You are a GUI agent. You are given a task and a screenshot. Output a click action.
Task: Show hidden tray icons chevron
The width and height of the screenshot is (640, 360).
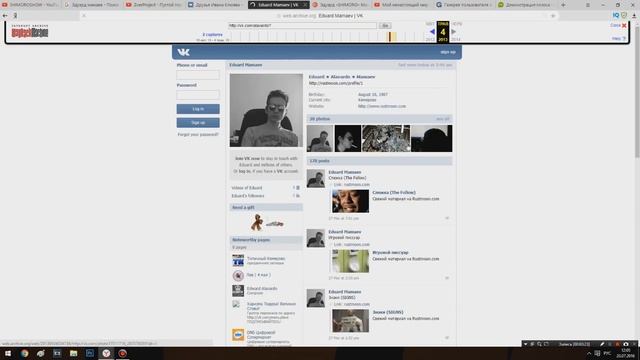click(589, 353)
